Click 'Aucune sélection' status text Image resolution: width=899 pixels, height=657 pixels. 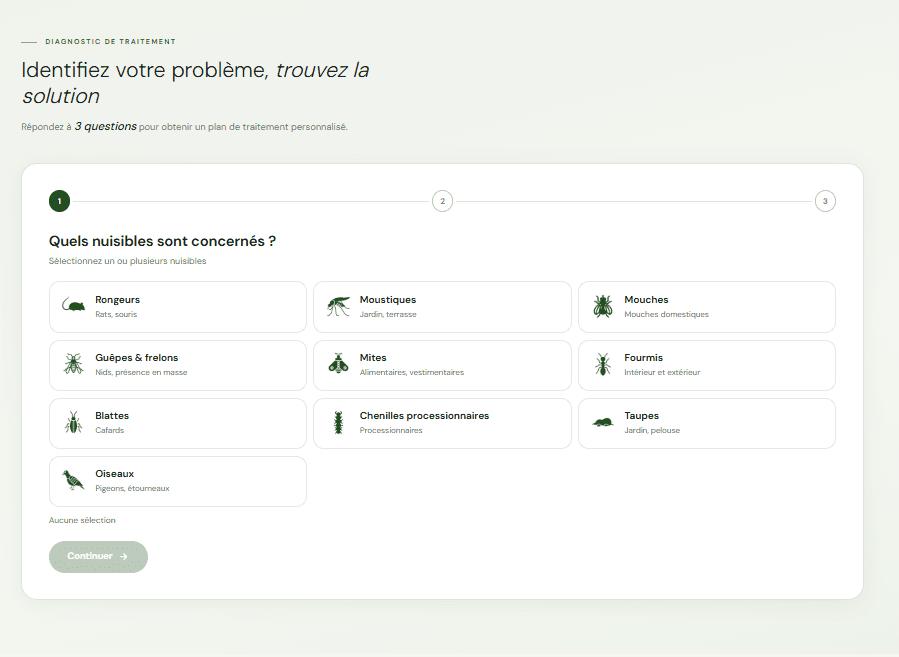pyautogui.click(x=82, y=520)
